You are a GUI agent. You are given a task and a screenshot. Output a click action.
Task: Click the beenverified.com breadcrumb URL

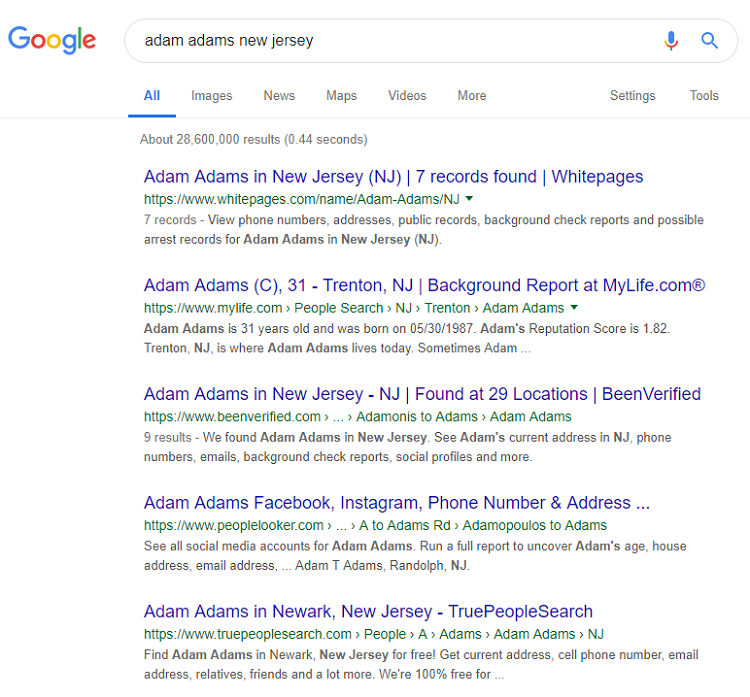point(357,416)
